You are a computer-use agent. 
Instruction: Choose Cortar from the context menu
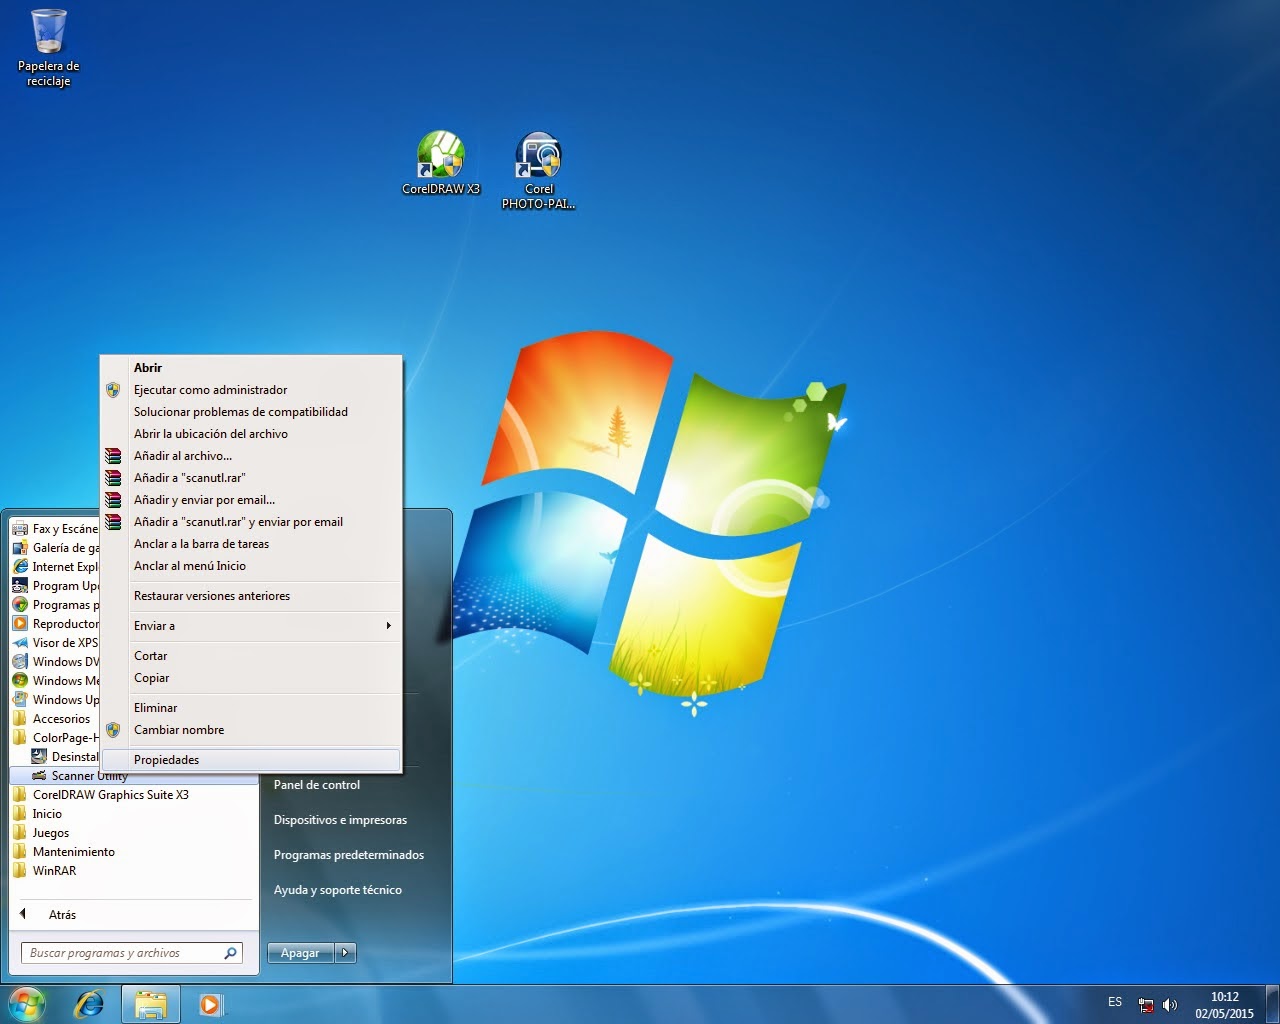coord(251,656)
